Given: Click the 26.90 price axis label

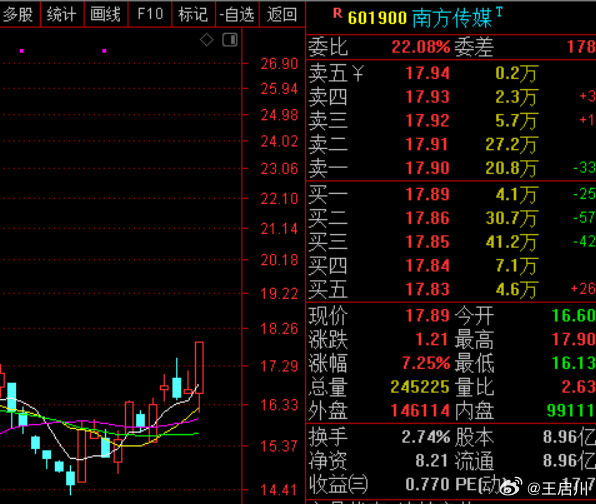Looking at the screenshot, I should tap(279, 63).
